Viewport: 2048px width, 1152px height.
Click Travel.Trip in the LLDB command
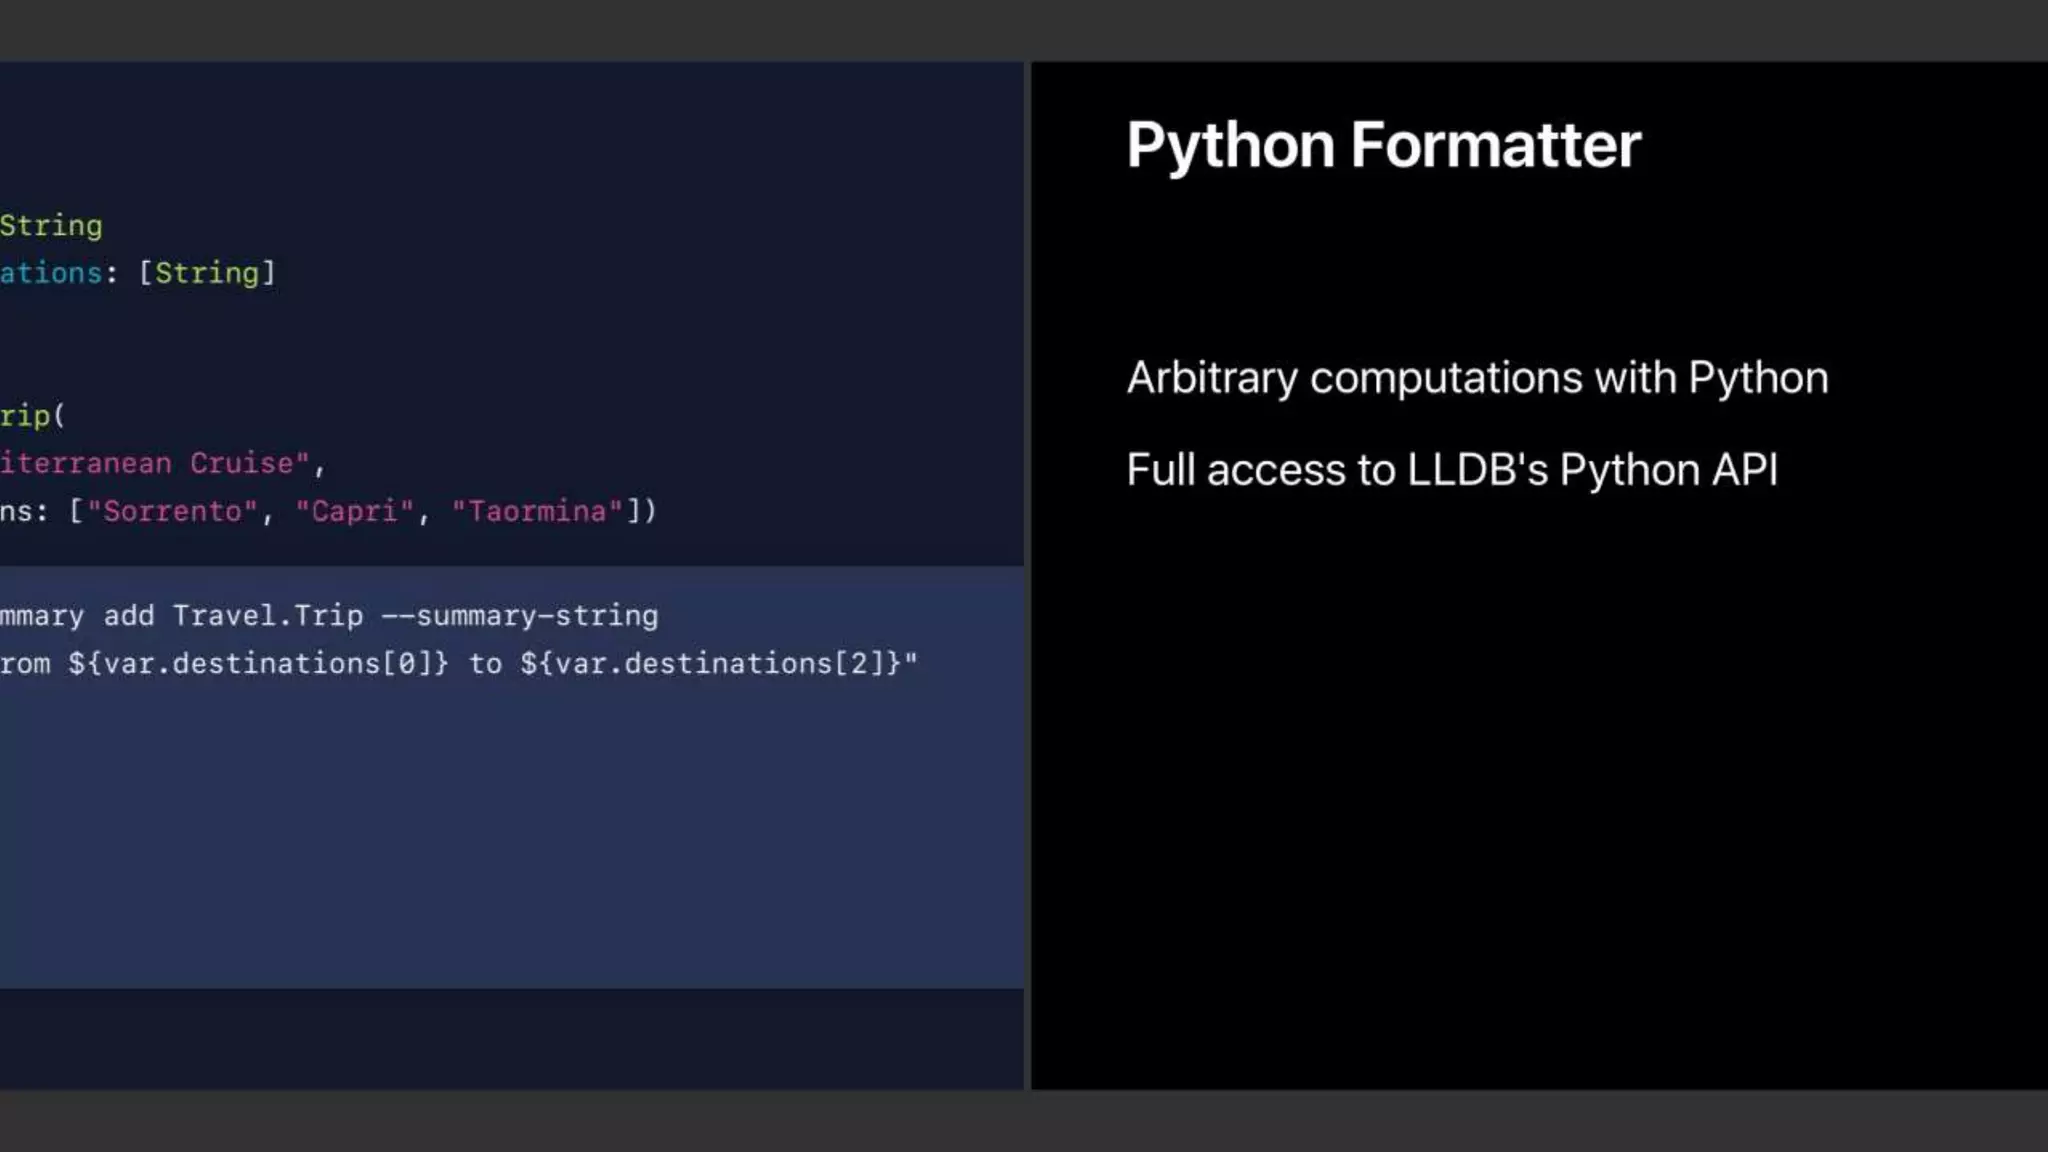coord(267,616)
